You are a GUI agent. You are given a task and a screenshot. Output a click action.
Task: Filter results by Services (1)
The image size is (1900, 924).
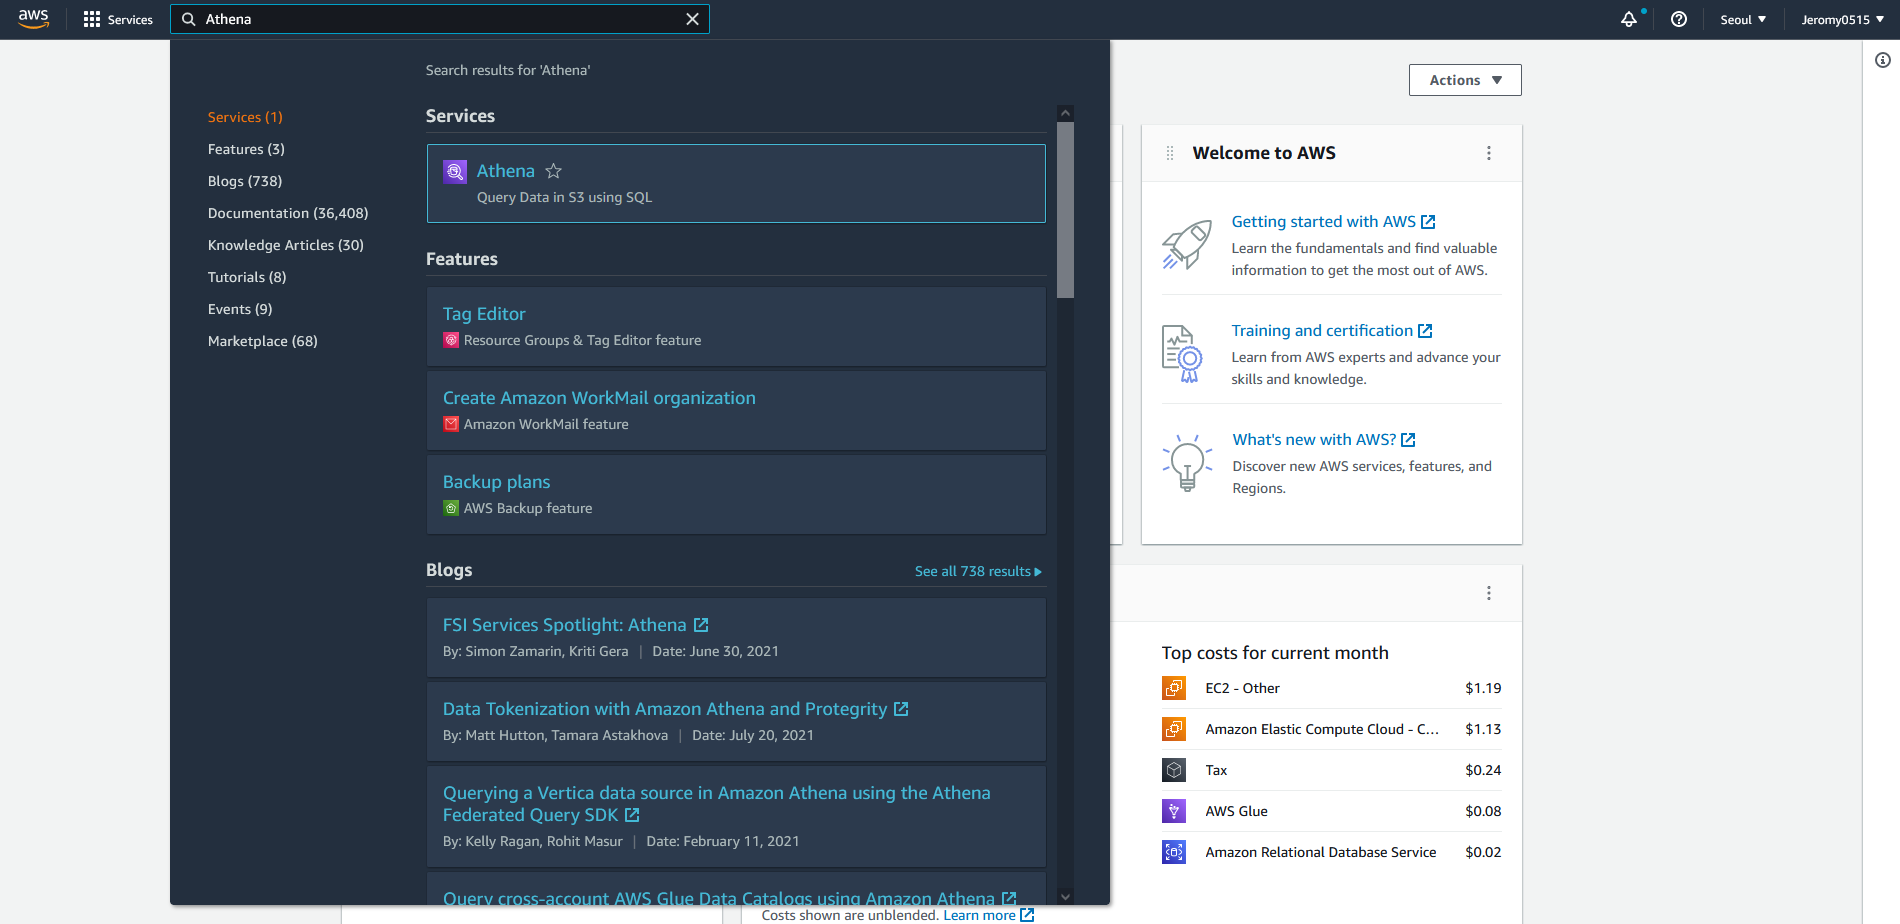245,117
